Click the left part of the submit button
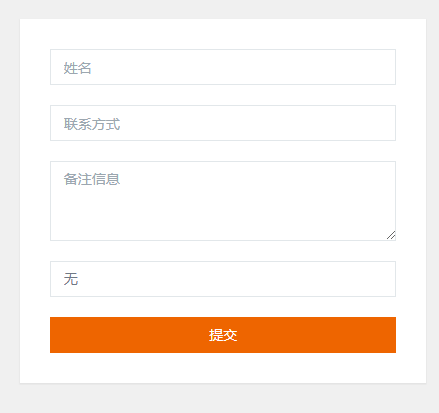The height and width of the screenshot is (413, 439). coord(100,335)
